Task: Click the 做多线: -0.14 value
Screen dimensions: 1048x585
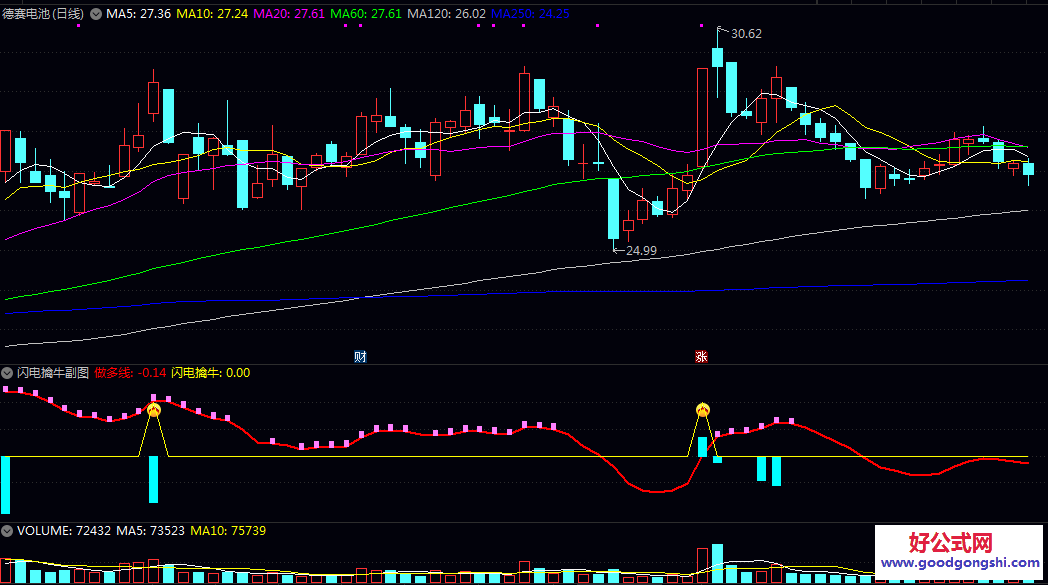Action: click(130, 373)
